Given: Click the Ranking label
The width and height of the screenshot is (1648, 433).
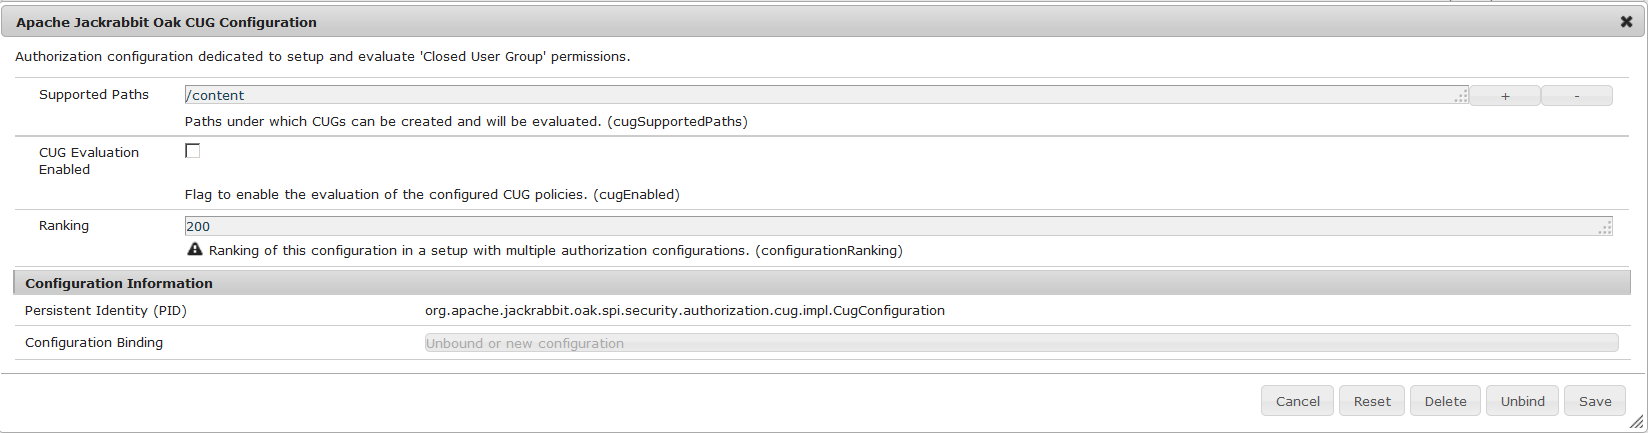Looking at the screenshot, I should click(x=64, y=226).
